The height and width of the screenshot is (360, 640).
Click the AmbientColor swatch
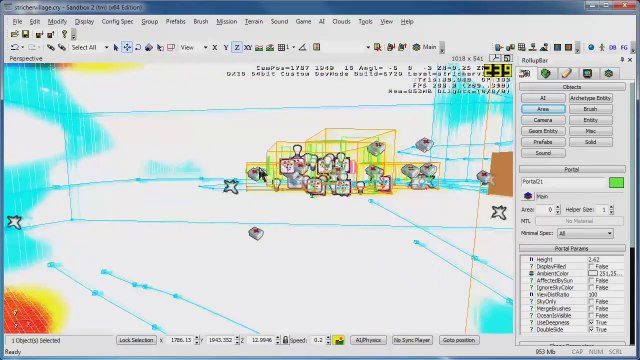tap(593, 273)
